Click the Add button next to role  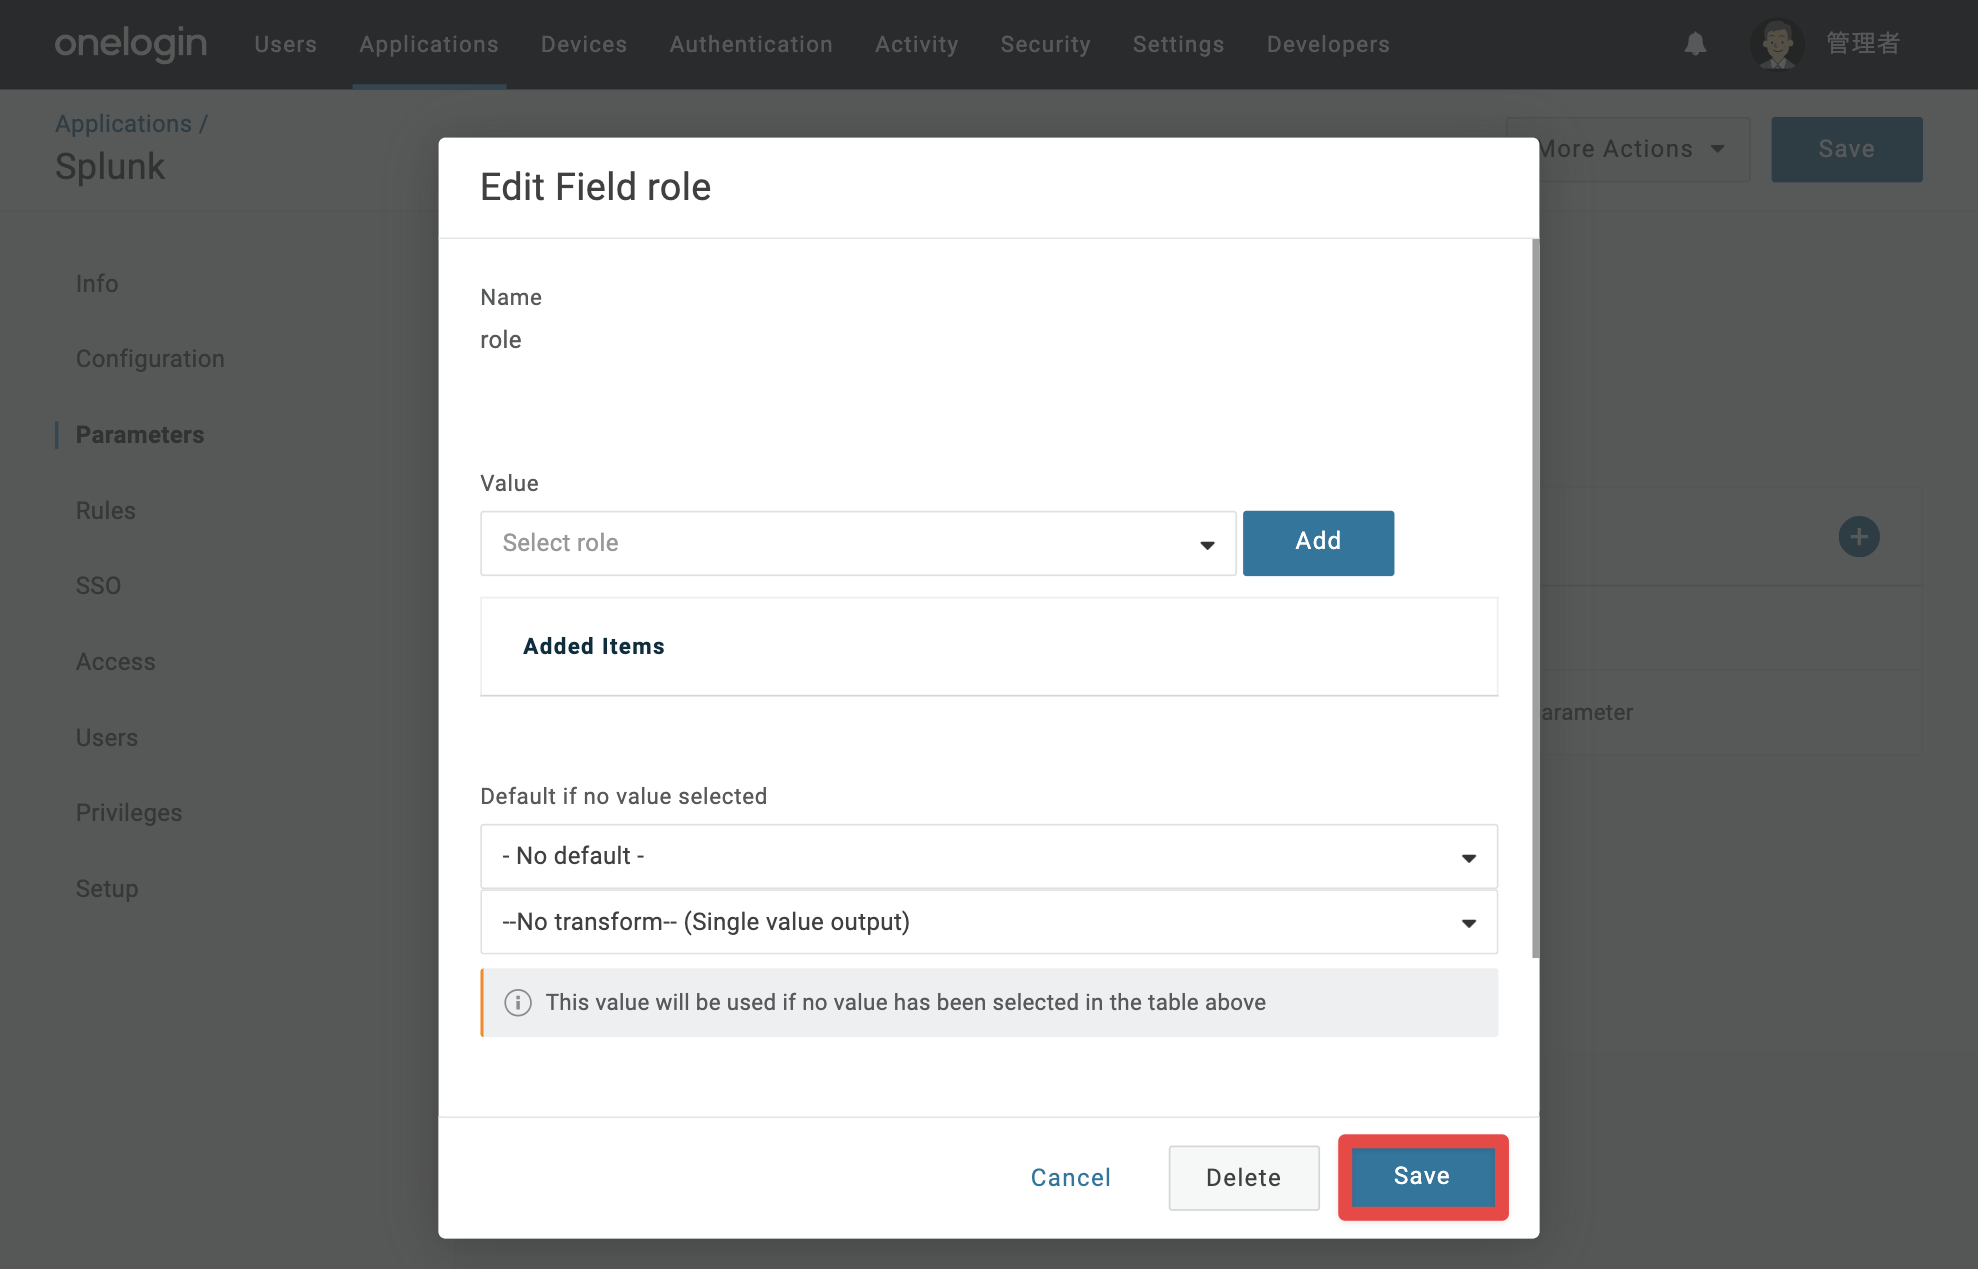[x=1318, y=543]
